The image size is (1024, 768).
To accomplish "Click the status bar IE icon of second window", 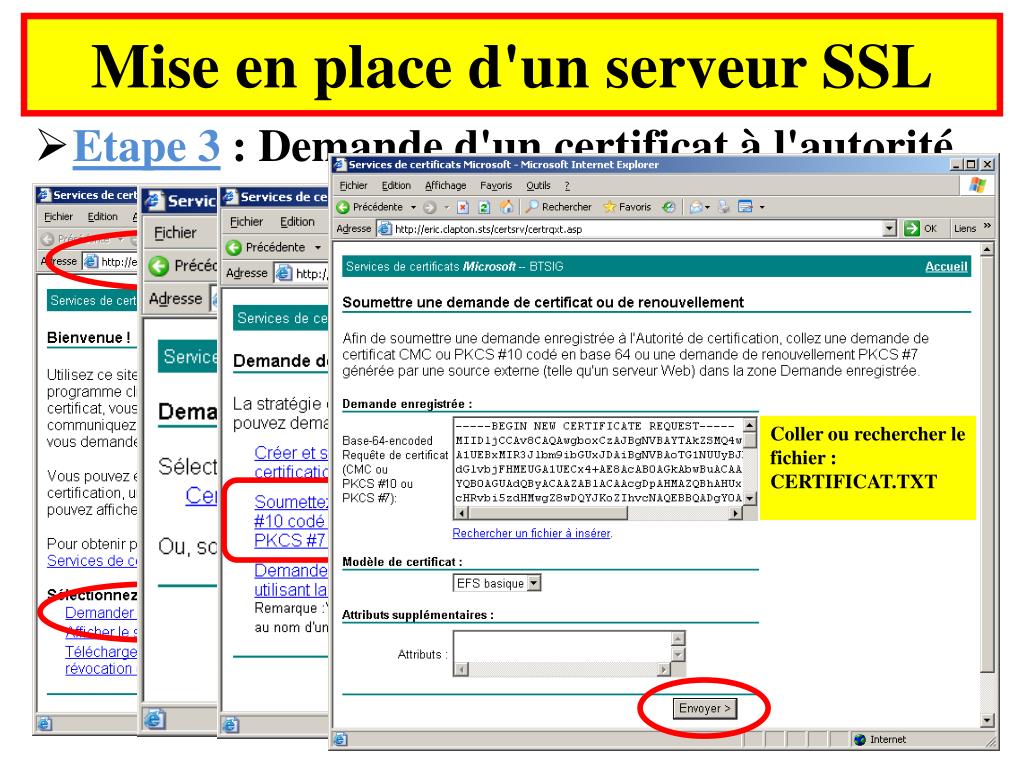I will [155, 719].
